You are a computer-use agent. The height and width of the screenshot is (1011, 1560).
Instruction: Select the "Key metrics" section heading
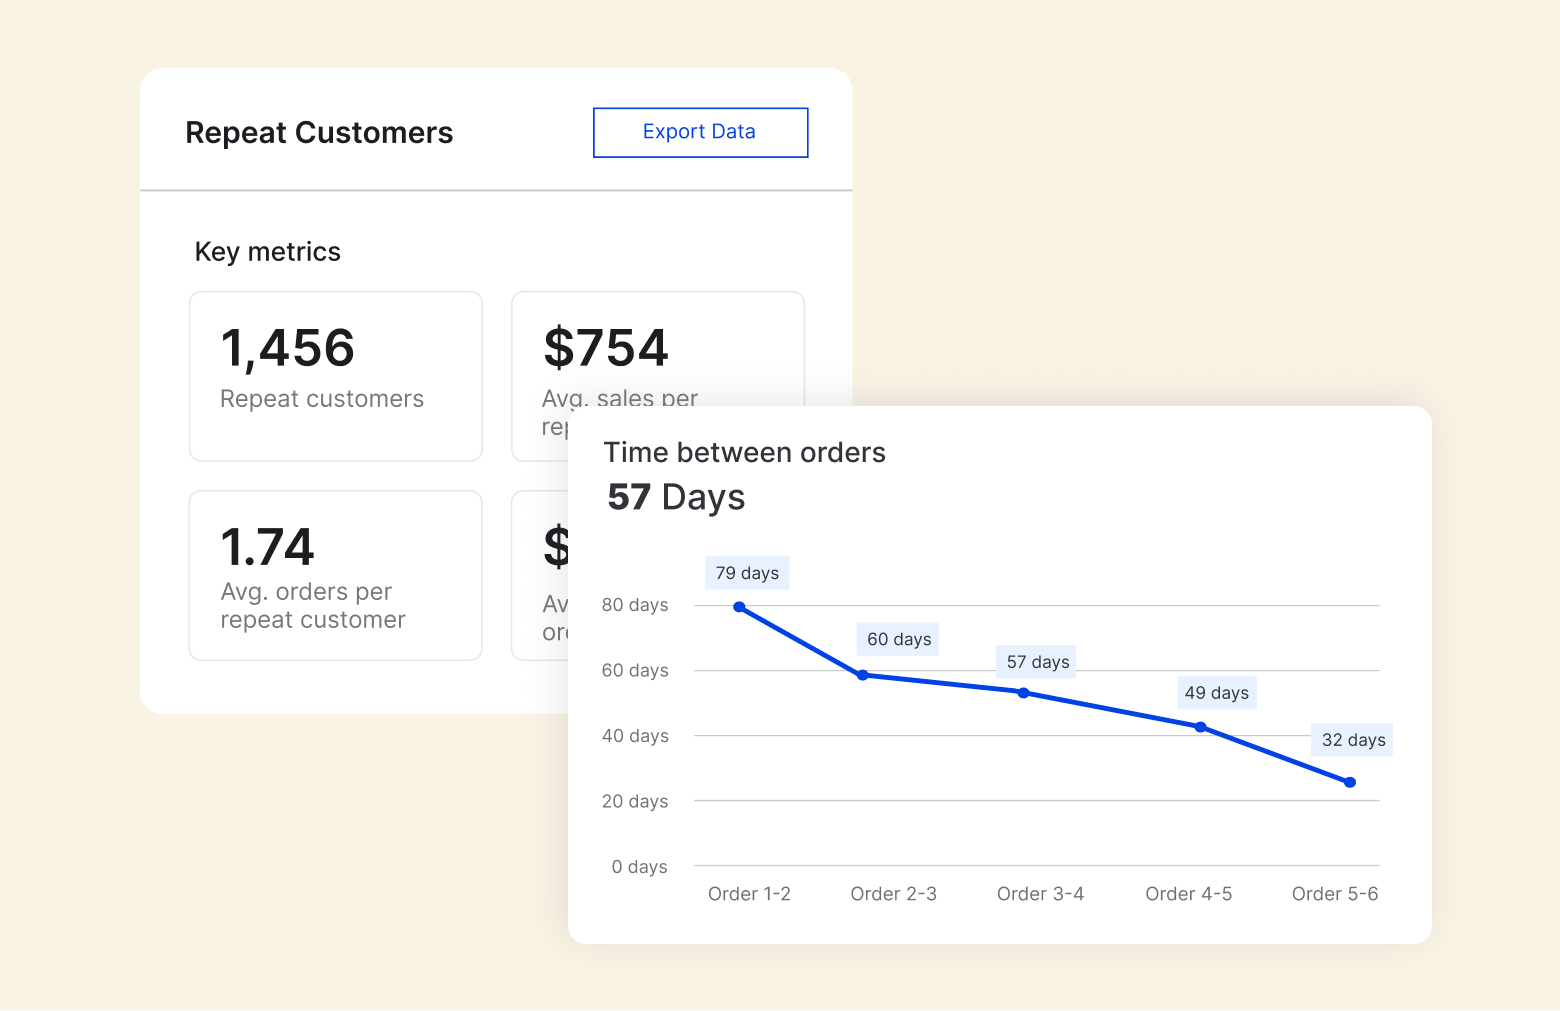coord(267,252)
